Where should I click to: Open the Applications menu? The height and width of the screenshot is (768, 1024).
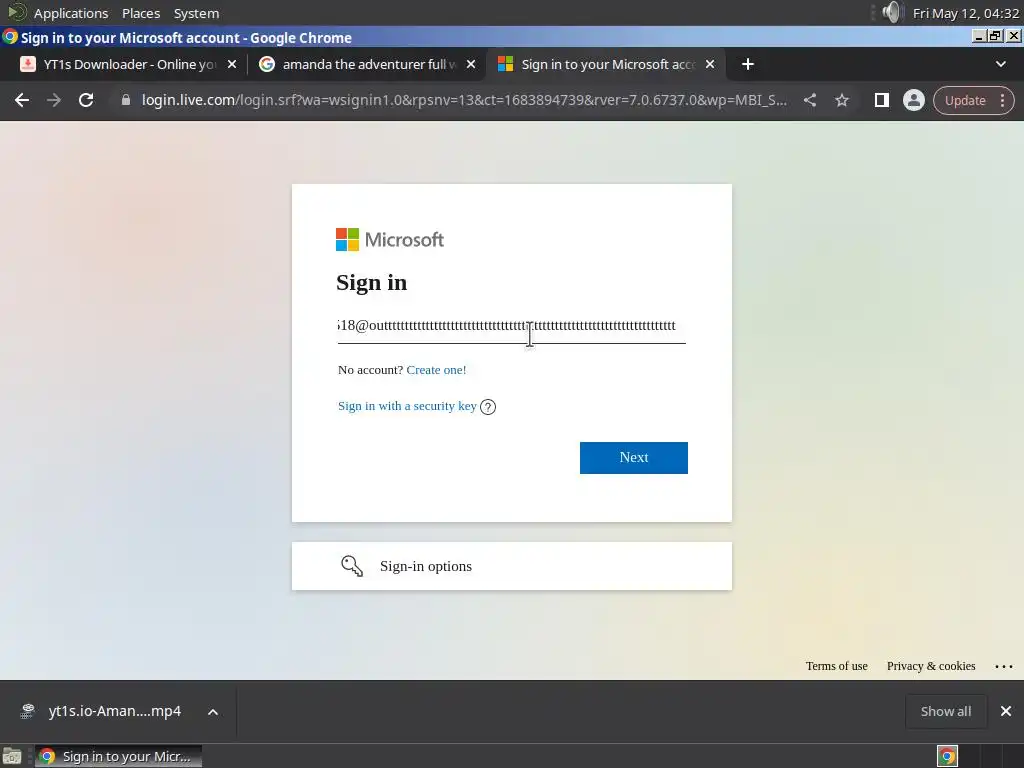[71, 13]
